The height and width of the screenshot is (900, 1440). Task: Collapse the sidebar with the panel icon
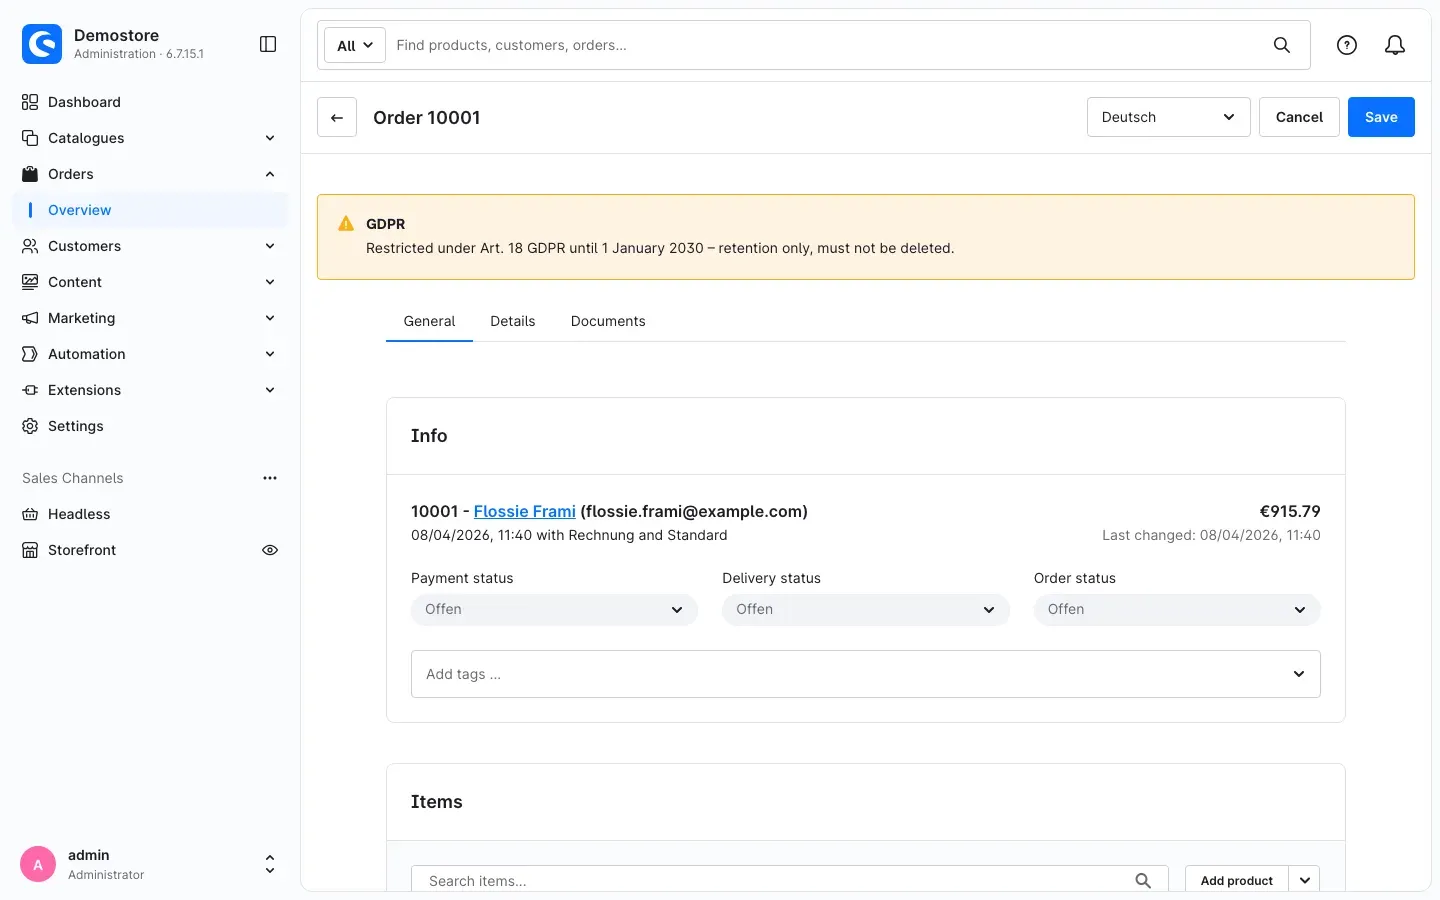(x=268, y=44)
